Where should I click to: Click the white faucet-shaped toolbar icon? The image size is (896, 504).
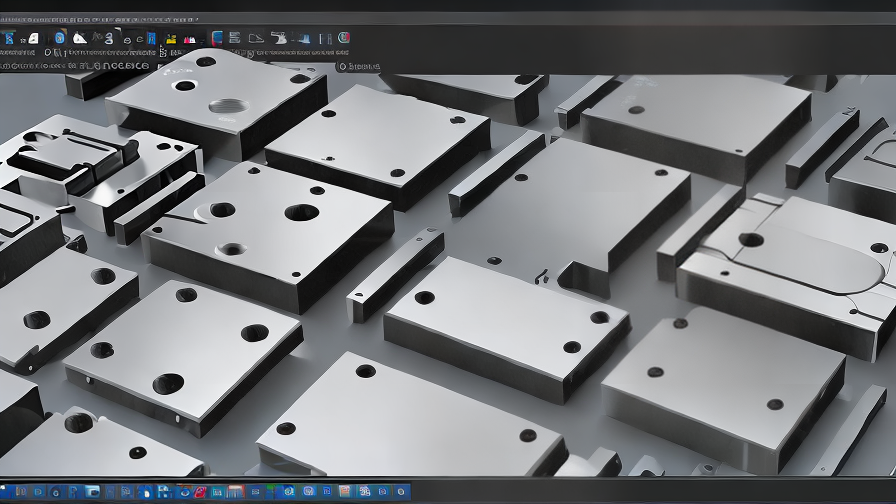279,38
